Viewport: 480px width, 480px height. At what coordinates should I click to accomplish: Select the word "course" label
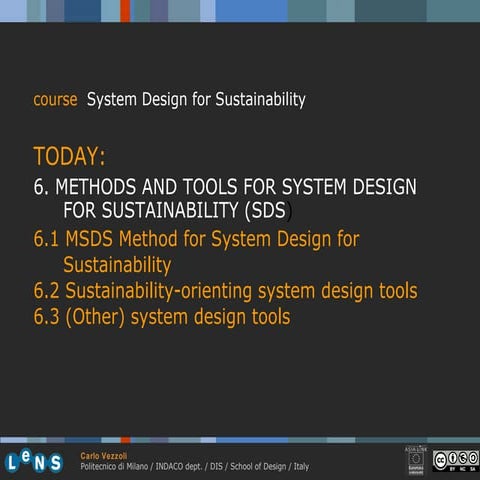pos(55,100)
